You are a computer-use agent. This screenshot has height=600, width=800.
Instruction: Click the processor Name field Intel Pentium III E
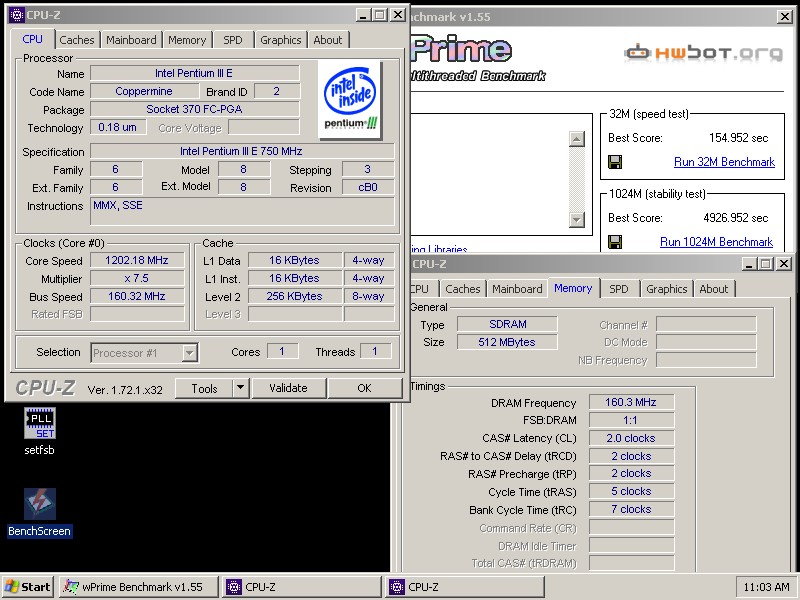tap(194, 73)
